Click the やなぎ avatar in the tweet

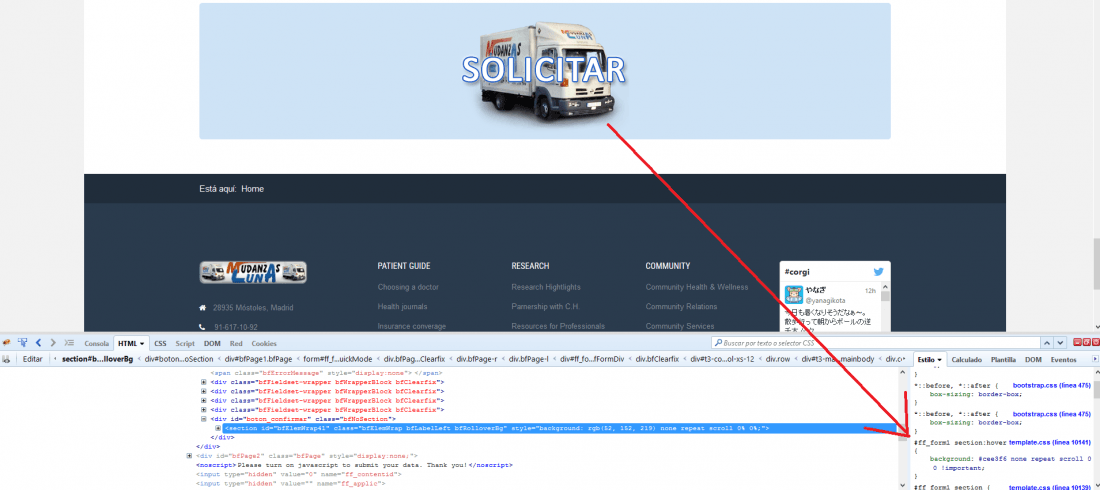coord(793,295)
